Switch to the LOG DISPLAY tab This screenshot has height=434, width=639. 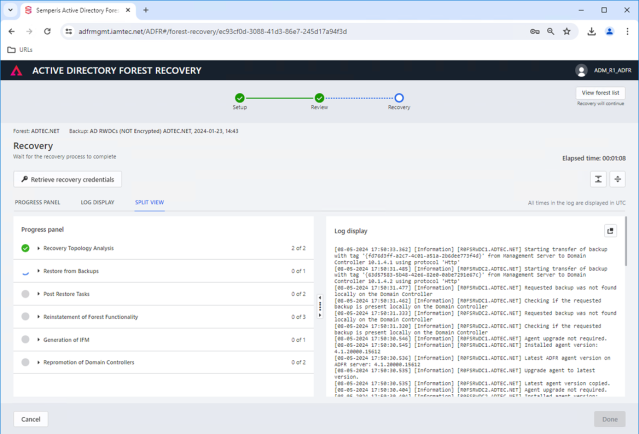[x=97, y=203]
